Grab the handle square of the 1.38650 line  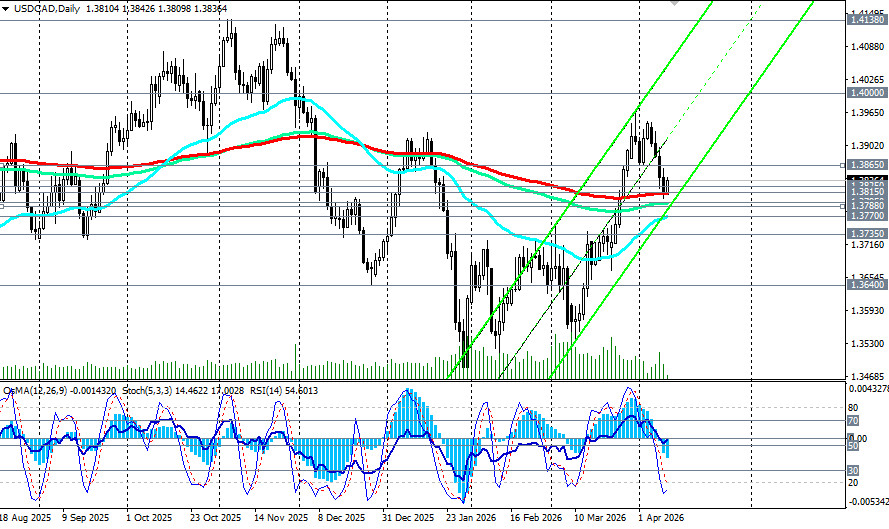pos(843,166)
